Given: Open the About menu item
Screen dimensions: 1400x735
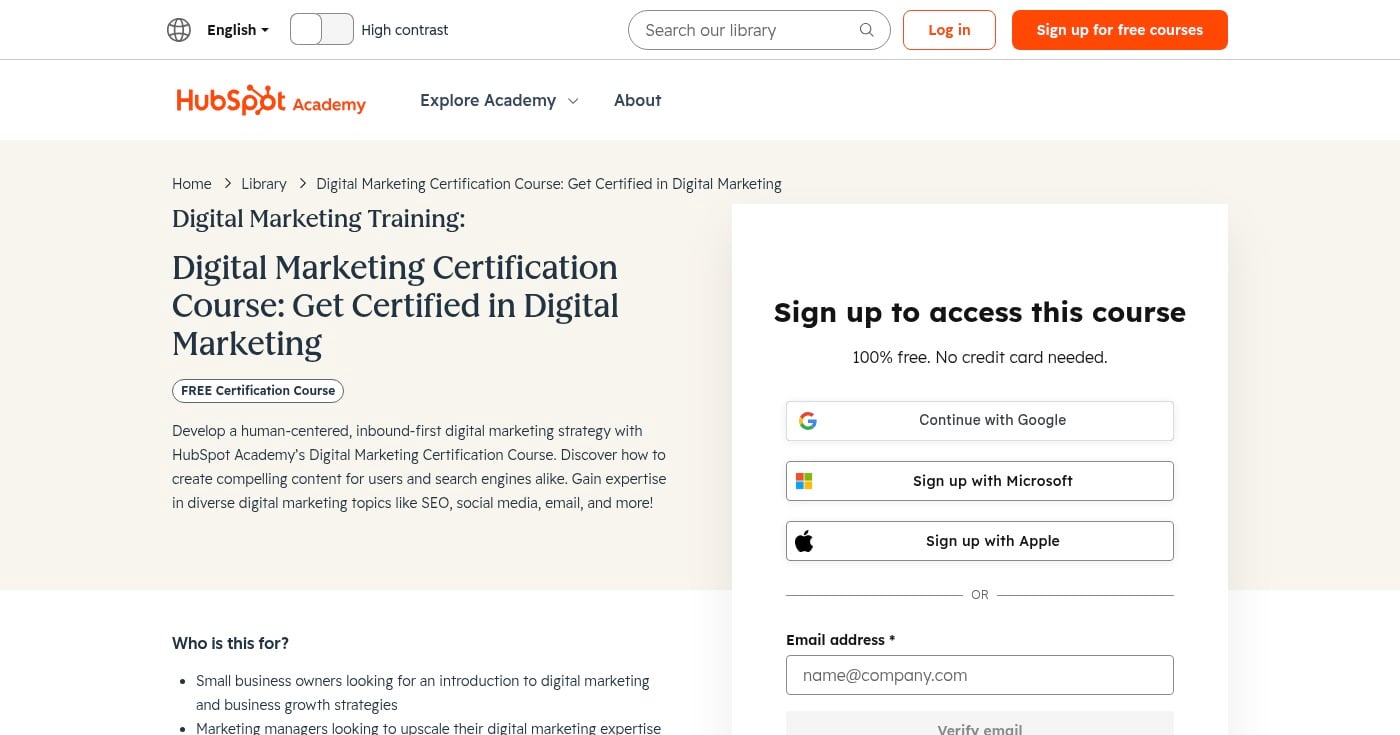Looking at the screenshot, I should pyautogui.click(x=638, y=100).
